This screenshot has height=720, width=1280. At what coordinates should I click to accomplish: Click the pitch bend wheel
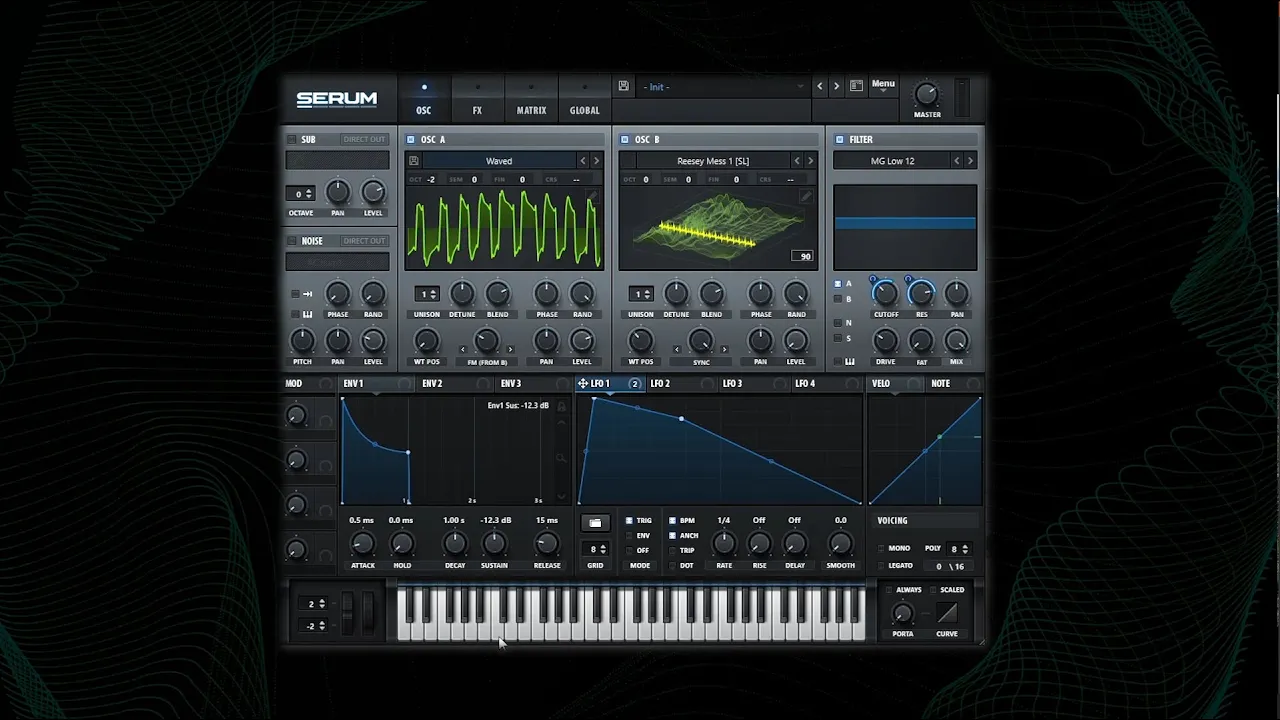point(348,612)
